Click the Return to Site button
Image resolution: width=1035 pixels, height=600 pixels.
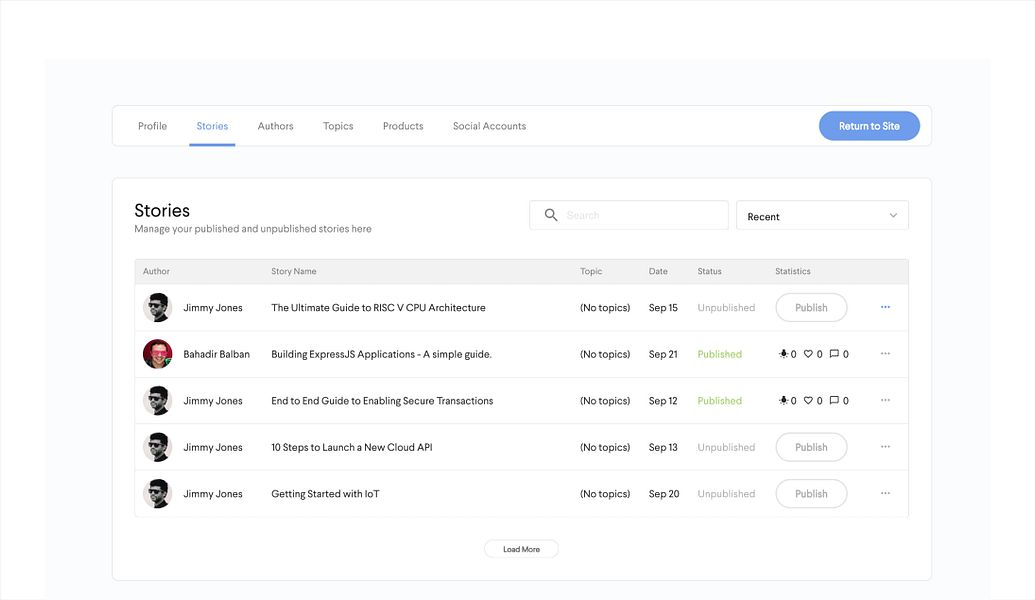click(869, 126)
